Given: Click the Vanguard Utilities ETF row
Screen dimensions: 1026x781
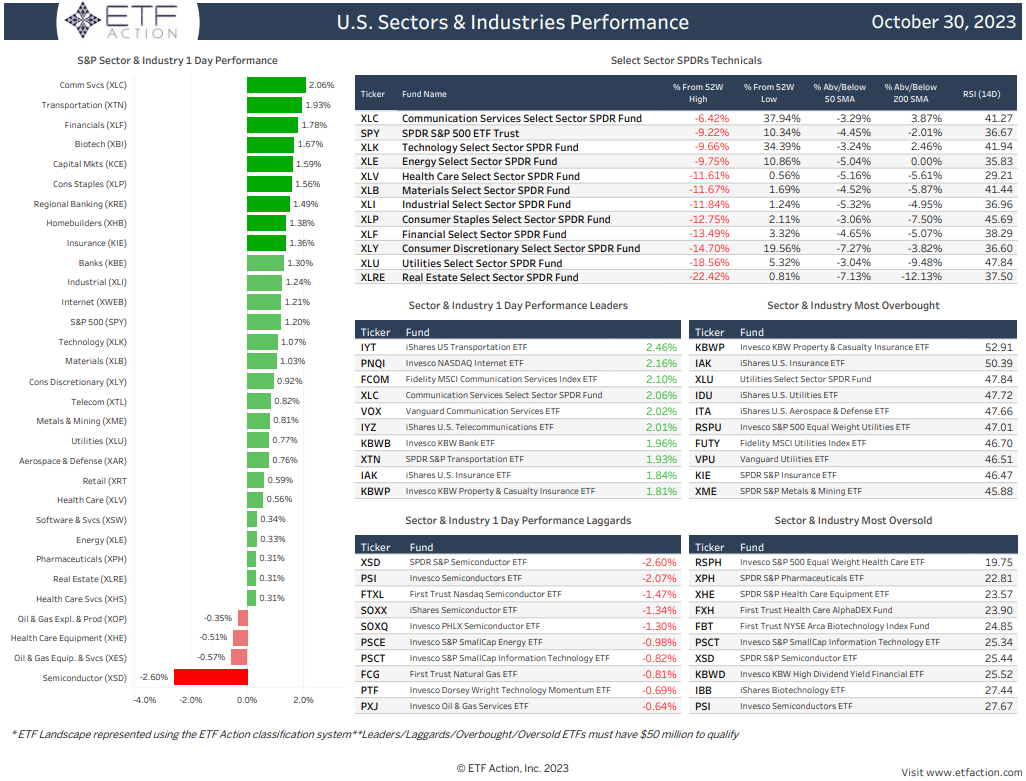Looking at the screenshot, I should tap(853, 459).
